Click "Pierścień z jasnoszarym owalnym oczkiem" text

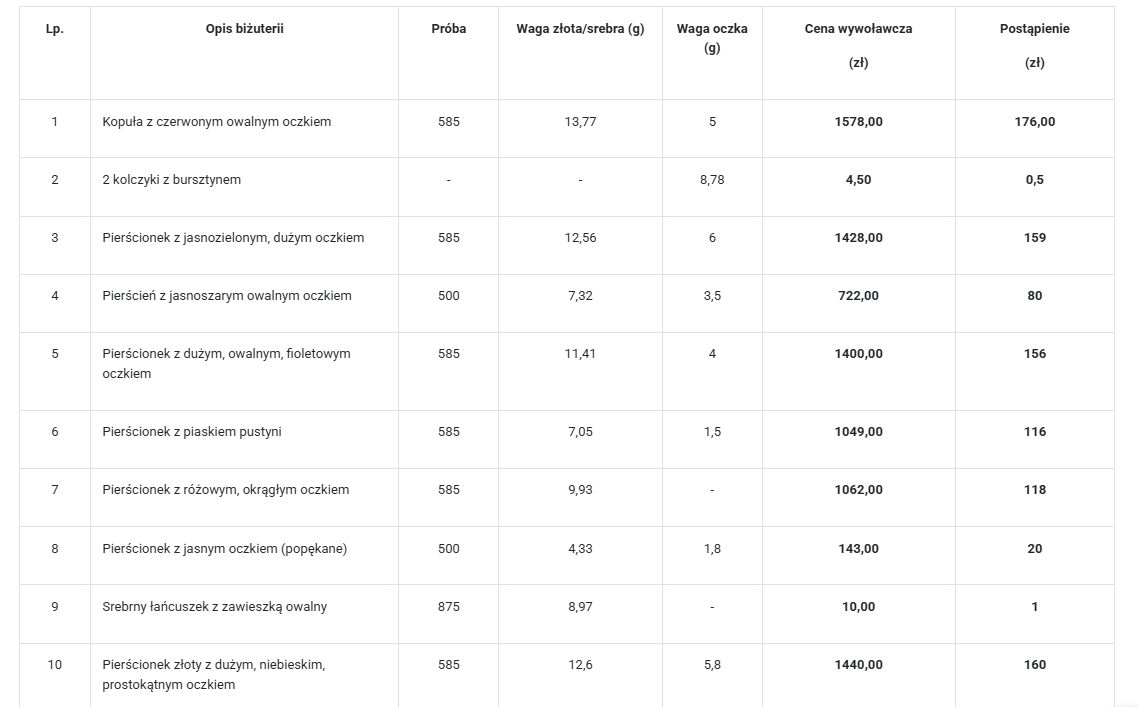227,296
